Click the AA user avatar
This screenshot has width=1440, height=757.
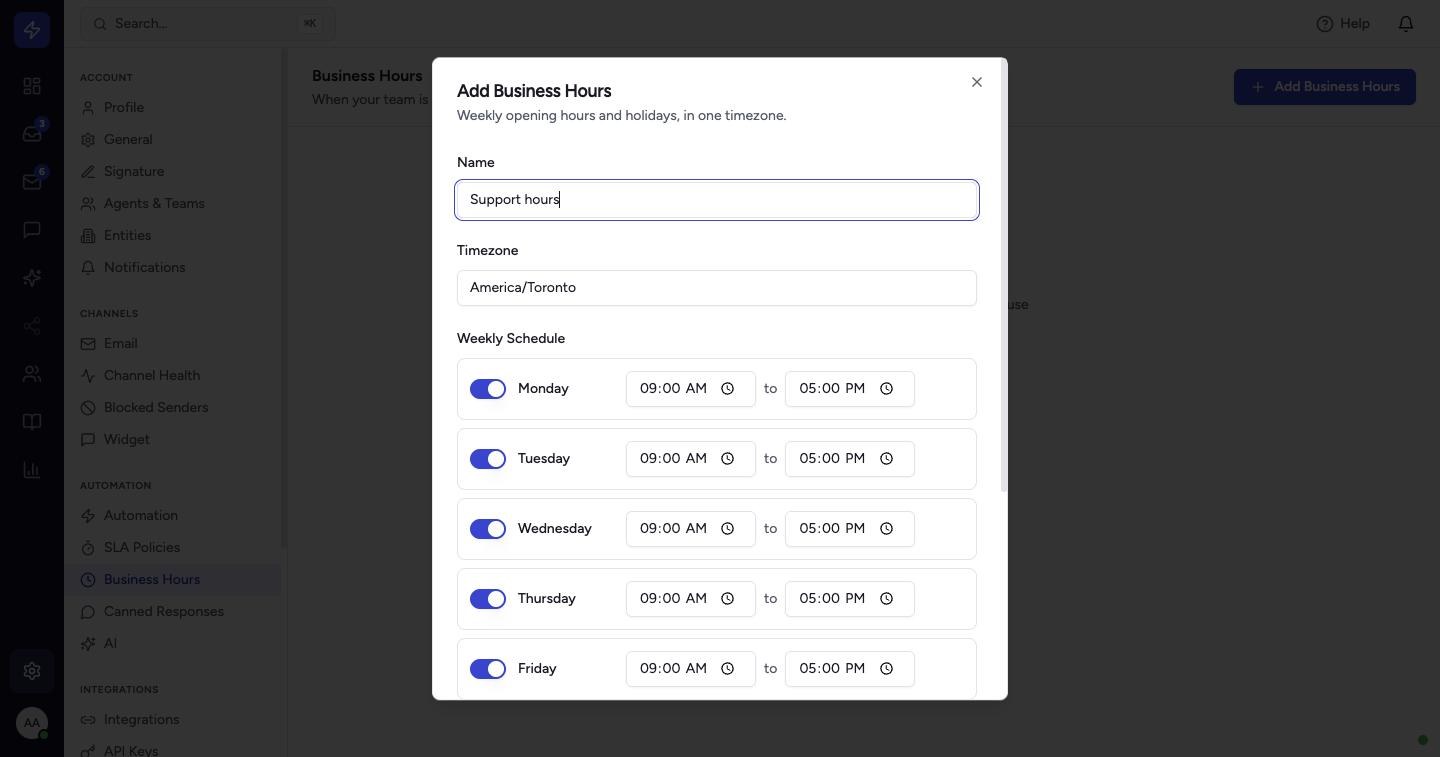(32, 722)
